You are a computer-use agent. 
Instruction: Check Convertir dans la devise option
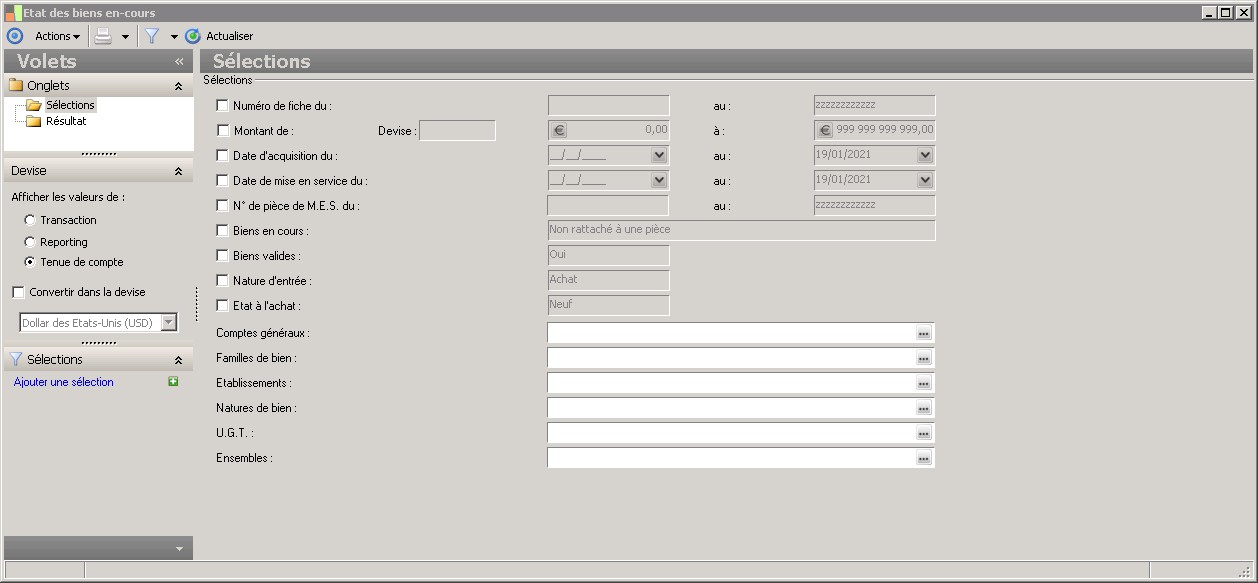coord(18,292)
